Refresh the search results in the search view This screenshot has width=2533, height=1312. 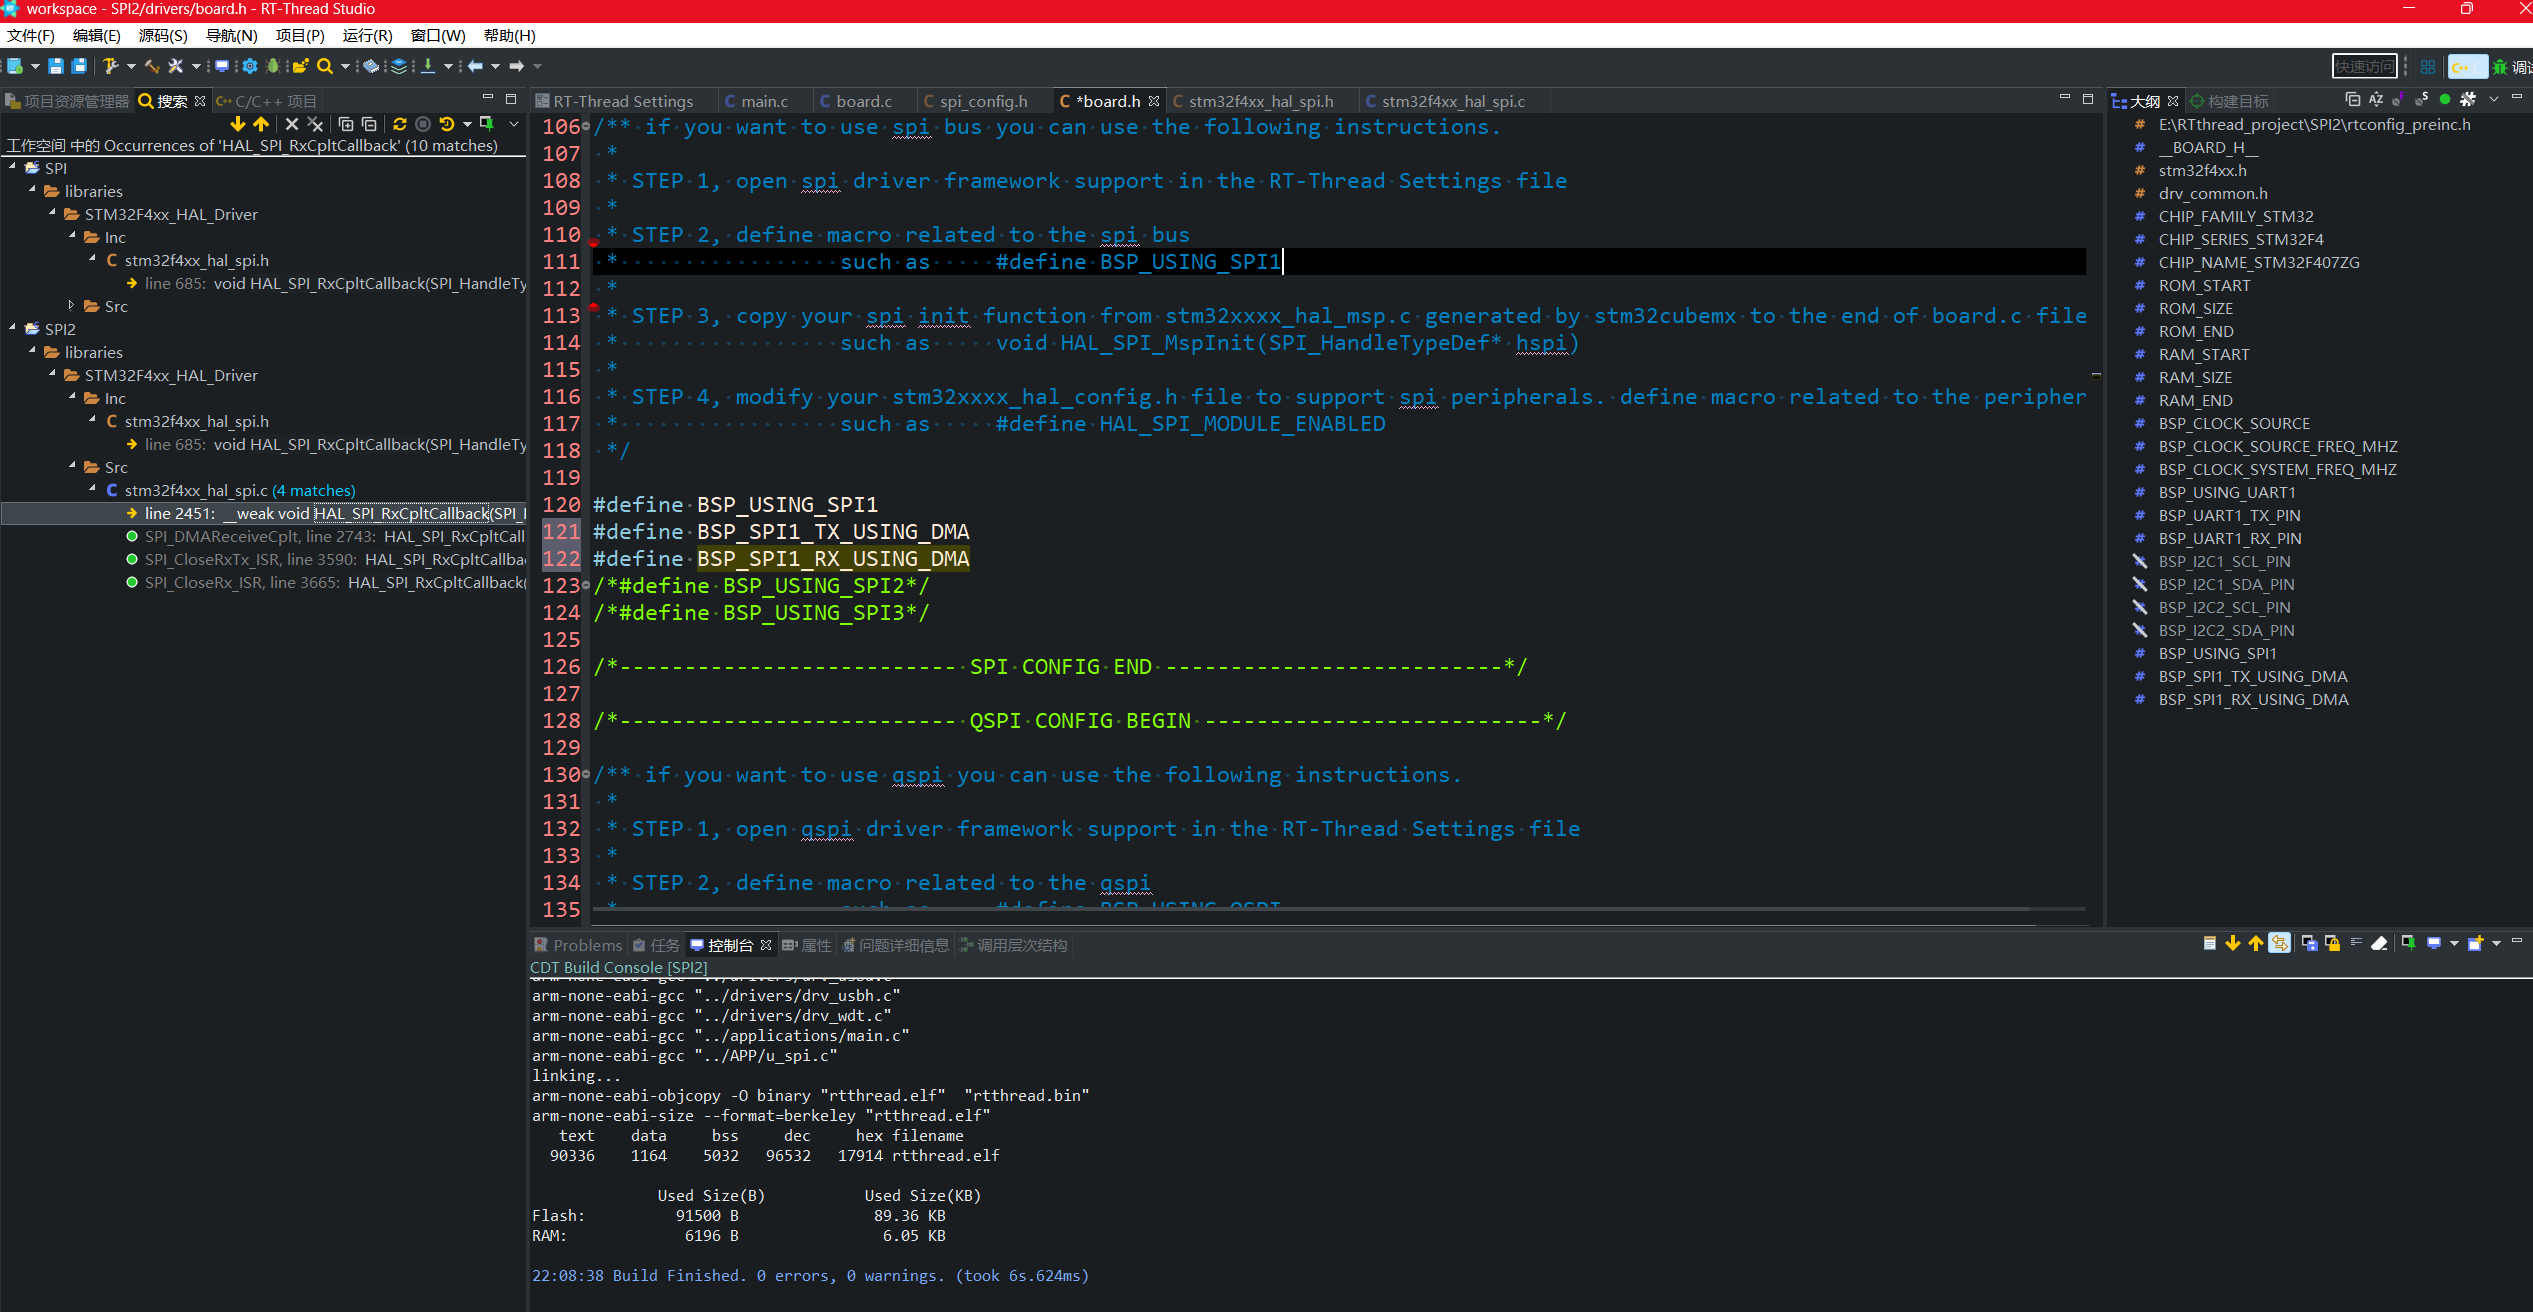pyautogui.click(x=400, y=124)
